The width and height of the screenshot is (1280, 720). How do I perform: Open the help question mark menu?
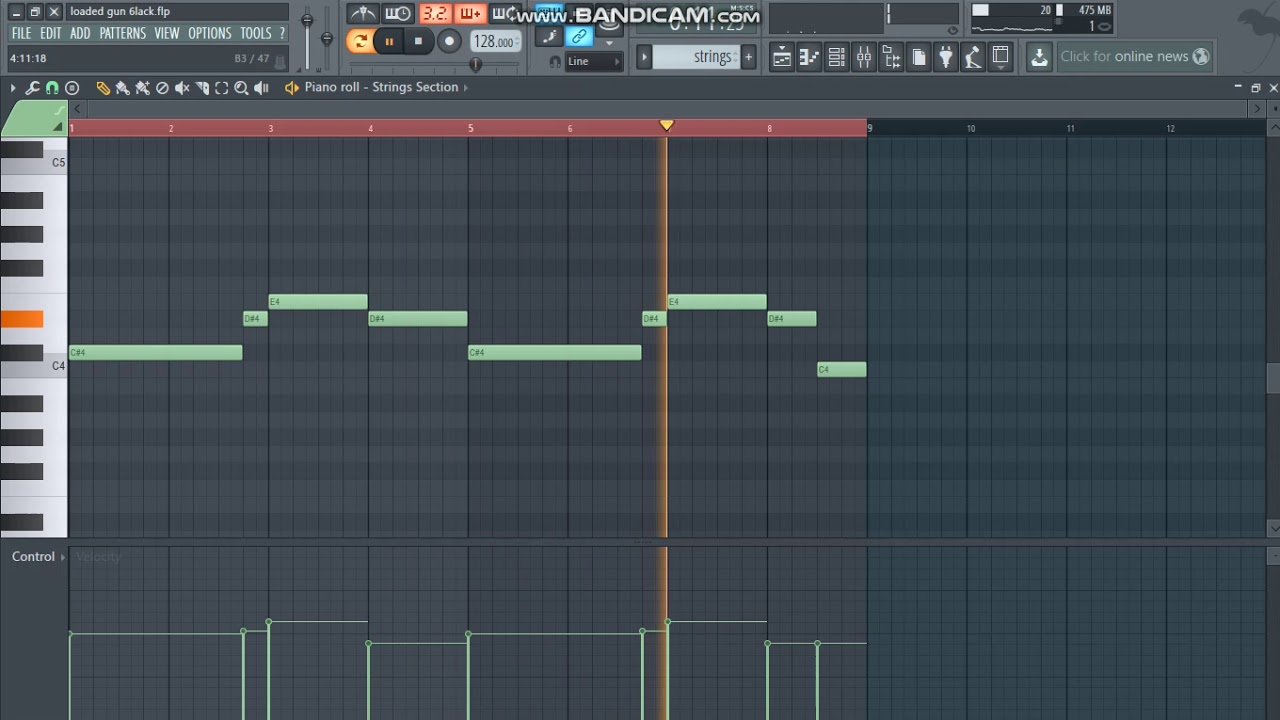(282, 33)
